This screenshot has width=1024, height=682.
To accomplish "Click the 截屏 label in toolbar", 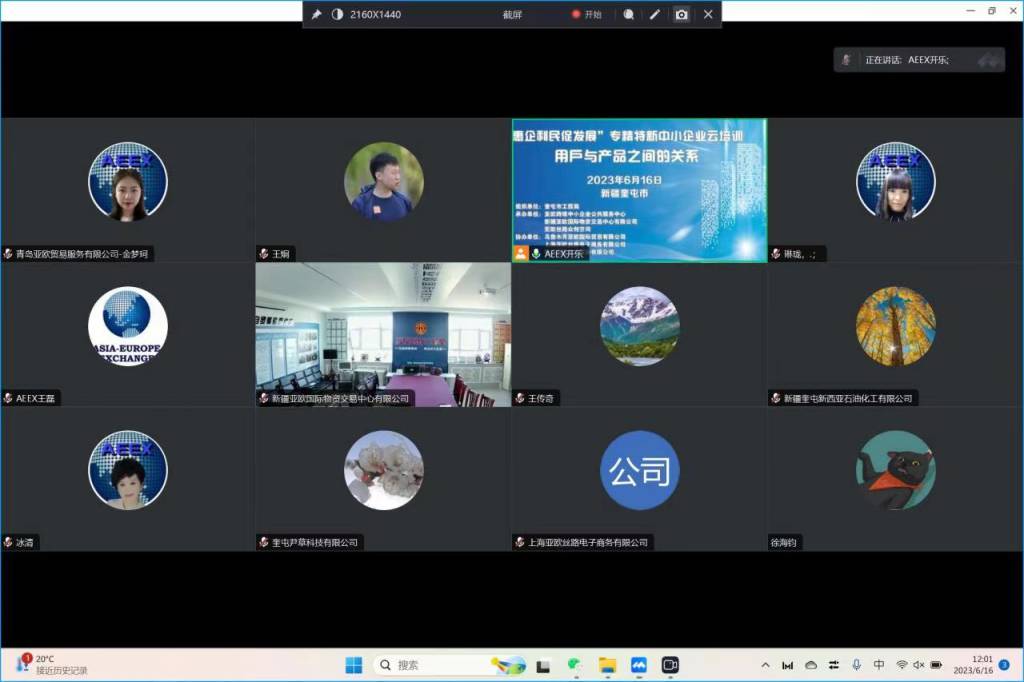I will click(x=512, y=15).
